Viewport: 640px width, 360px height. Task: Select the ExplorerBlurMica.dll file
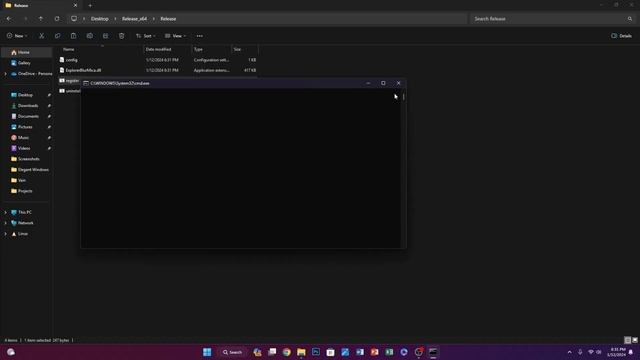click(158, 70)
